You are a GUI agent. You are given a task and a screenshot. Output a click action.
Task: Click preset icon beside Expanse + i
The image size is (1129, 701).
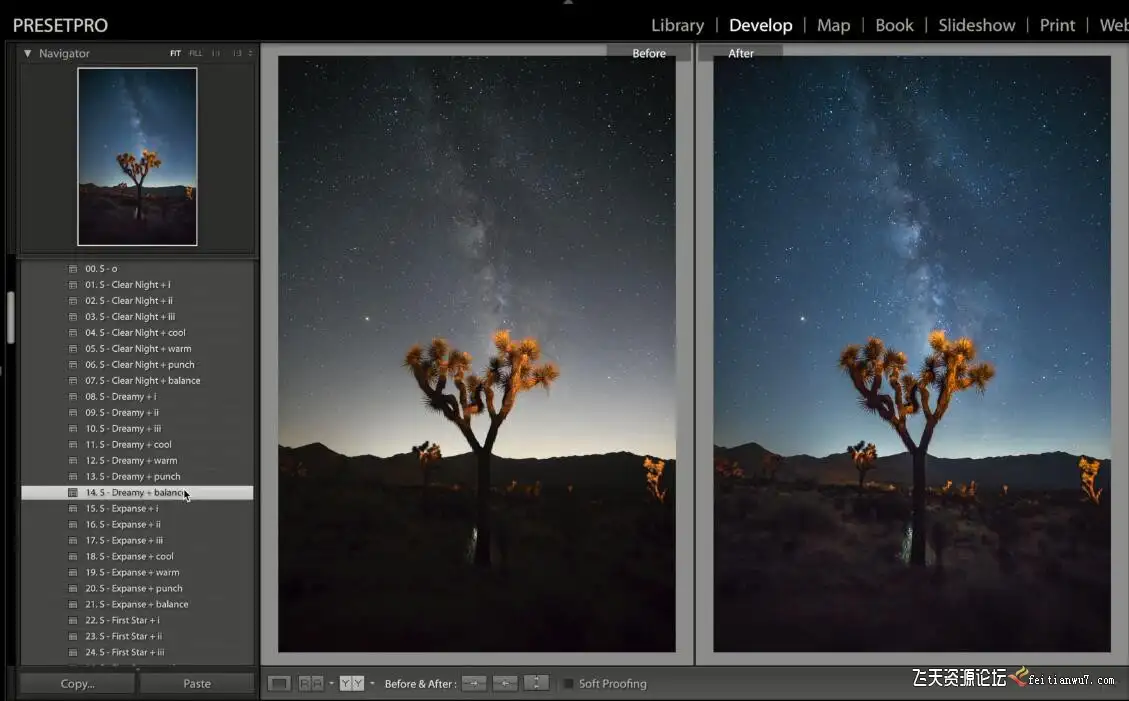73,509
